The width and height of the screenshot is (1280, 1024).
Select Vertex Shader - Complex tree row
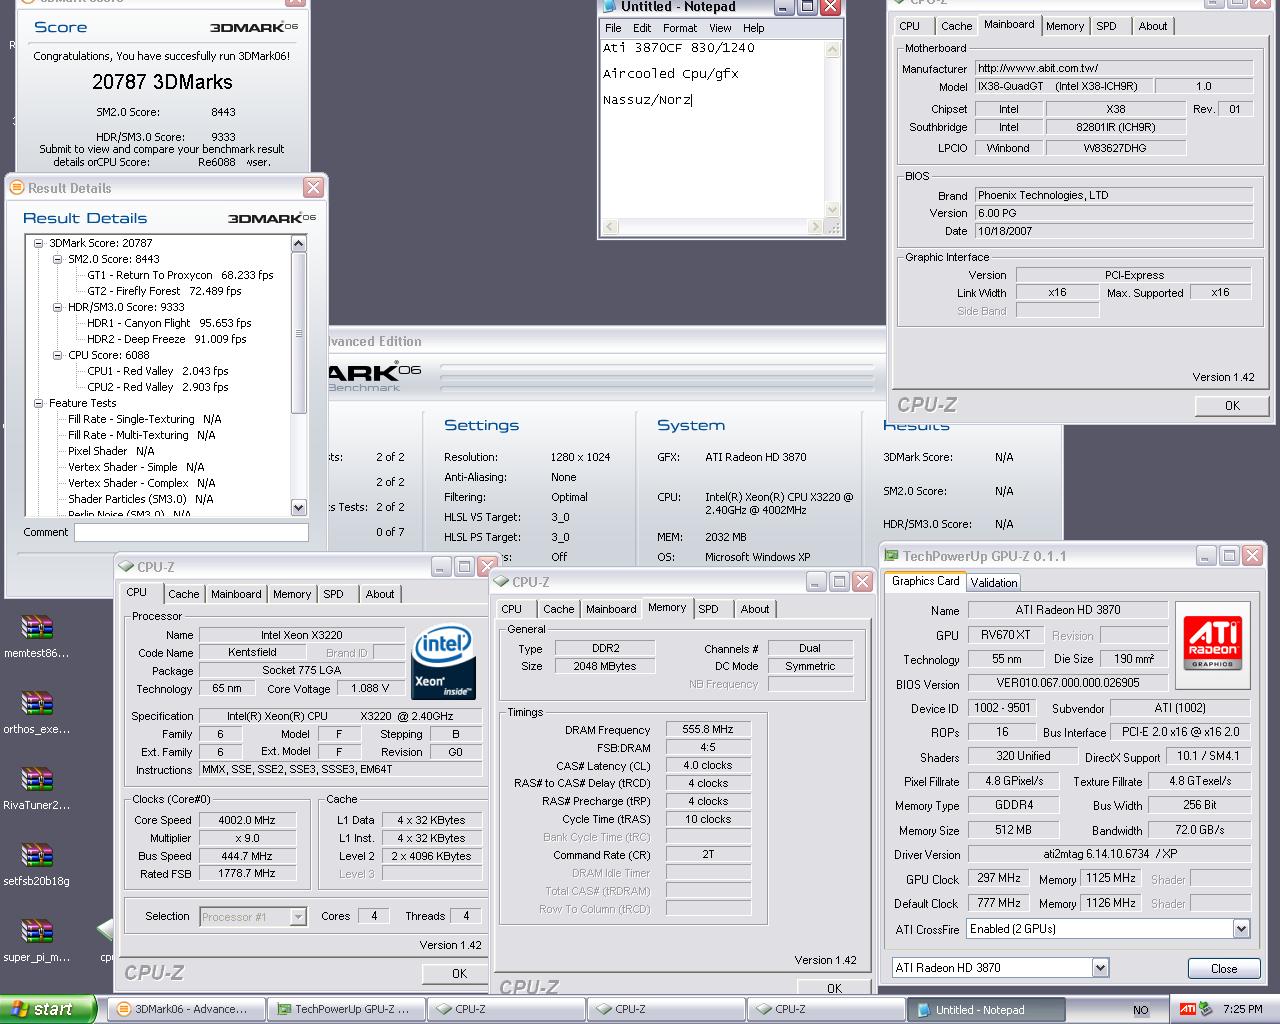[x=142, y=483]
